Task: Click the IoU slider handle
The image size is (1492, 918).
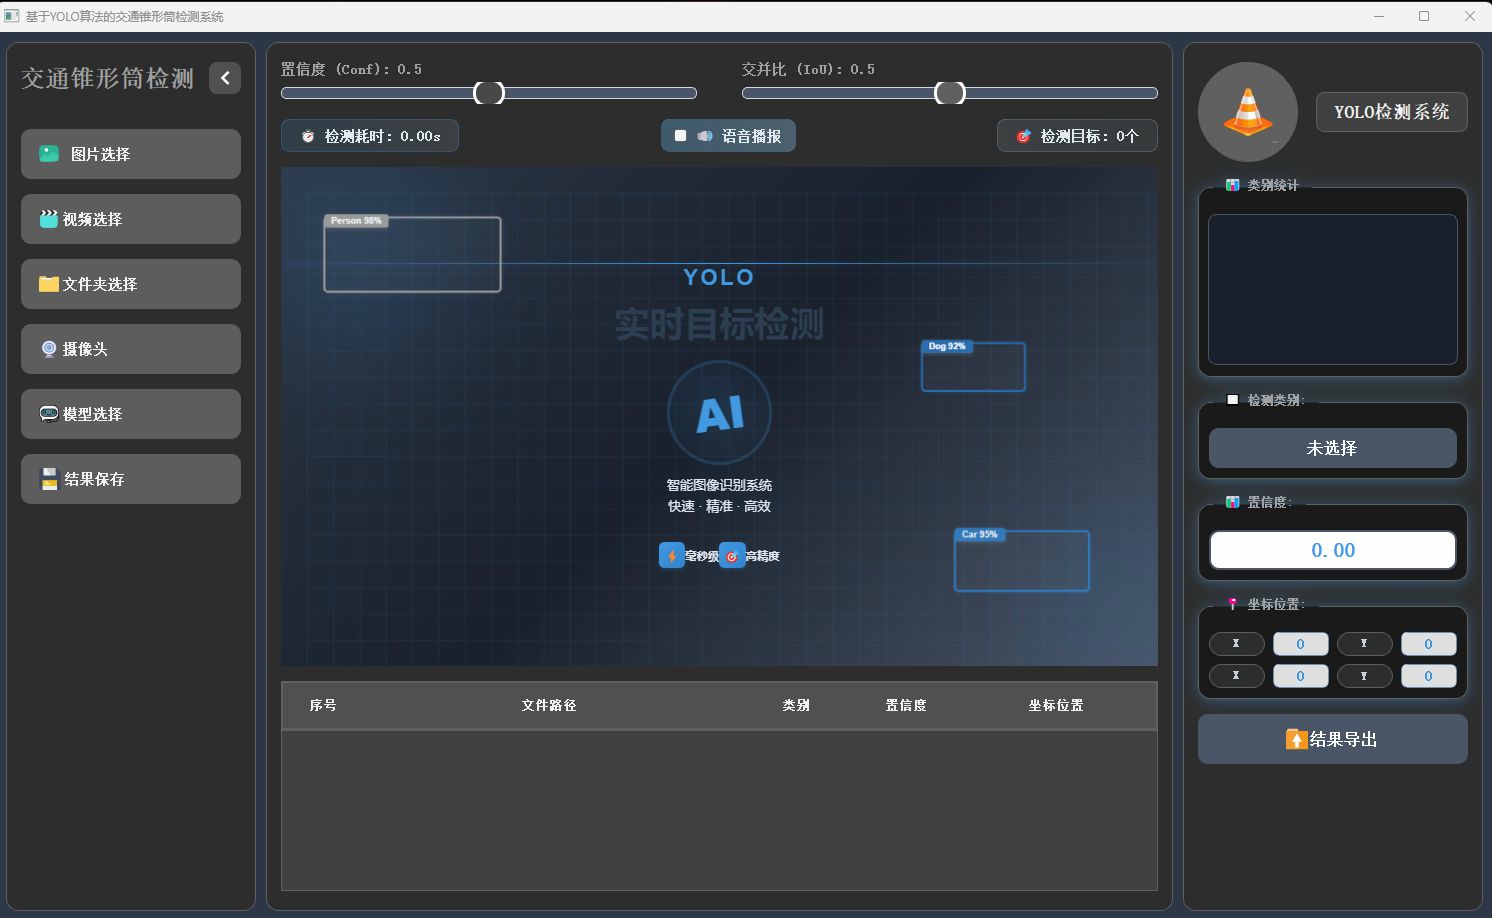Action: 950,93
